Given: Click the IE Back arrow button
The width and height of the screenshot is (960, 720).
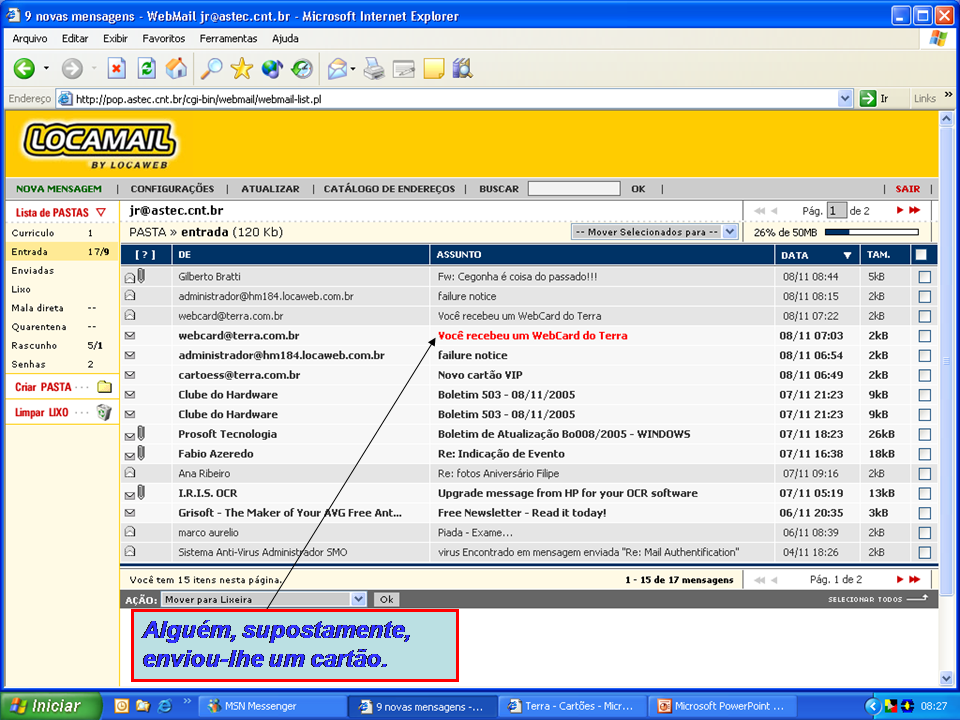Looking at the screenshot, I should (x=24, y=69).
